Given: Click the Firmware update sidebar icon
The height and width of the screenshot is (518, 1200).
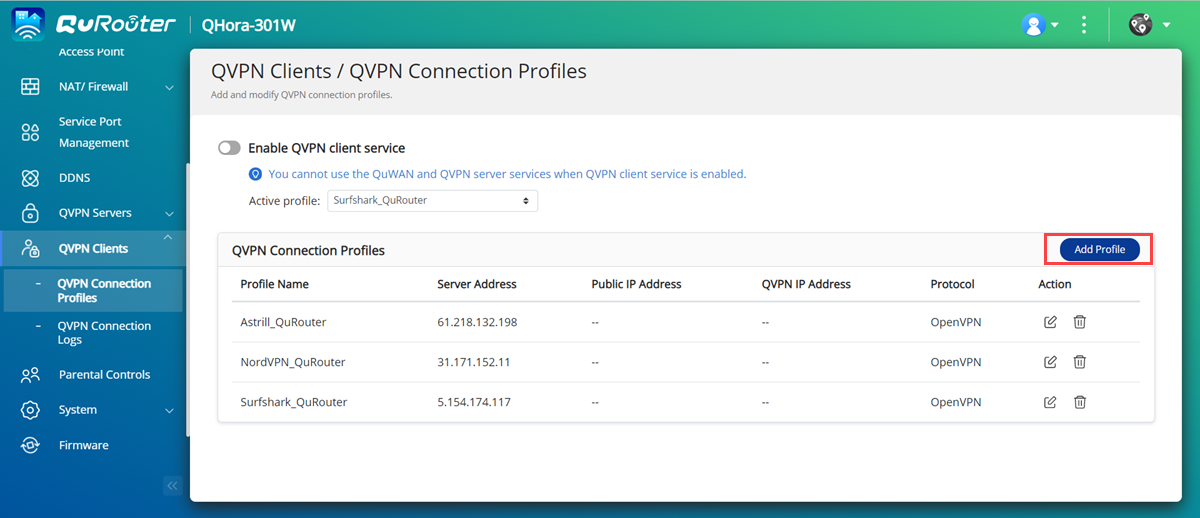Looking at the screenshot, I should (30, 445).
